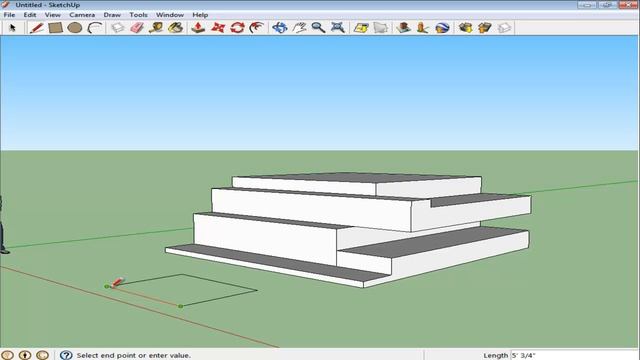
Task: Select the Orbit tool
Action: (280, 28)
